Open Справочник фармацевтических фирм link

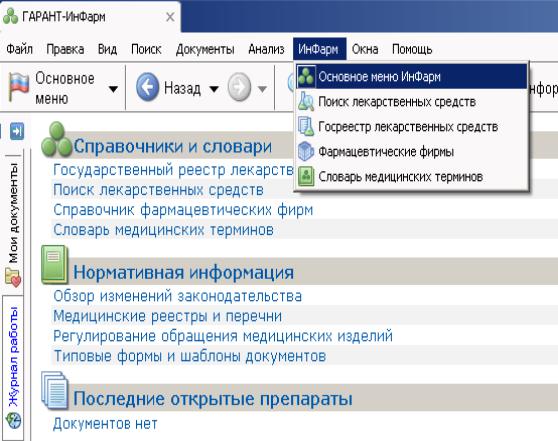pos(183,210)
